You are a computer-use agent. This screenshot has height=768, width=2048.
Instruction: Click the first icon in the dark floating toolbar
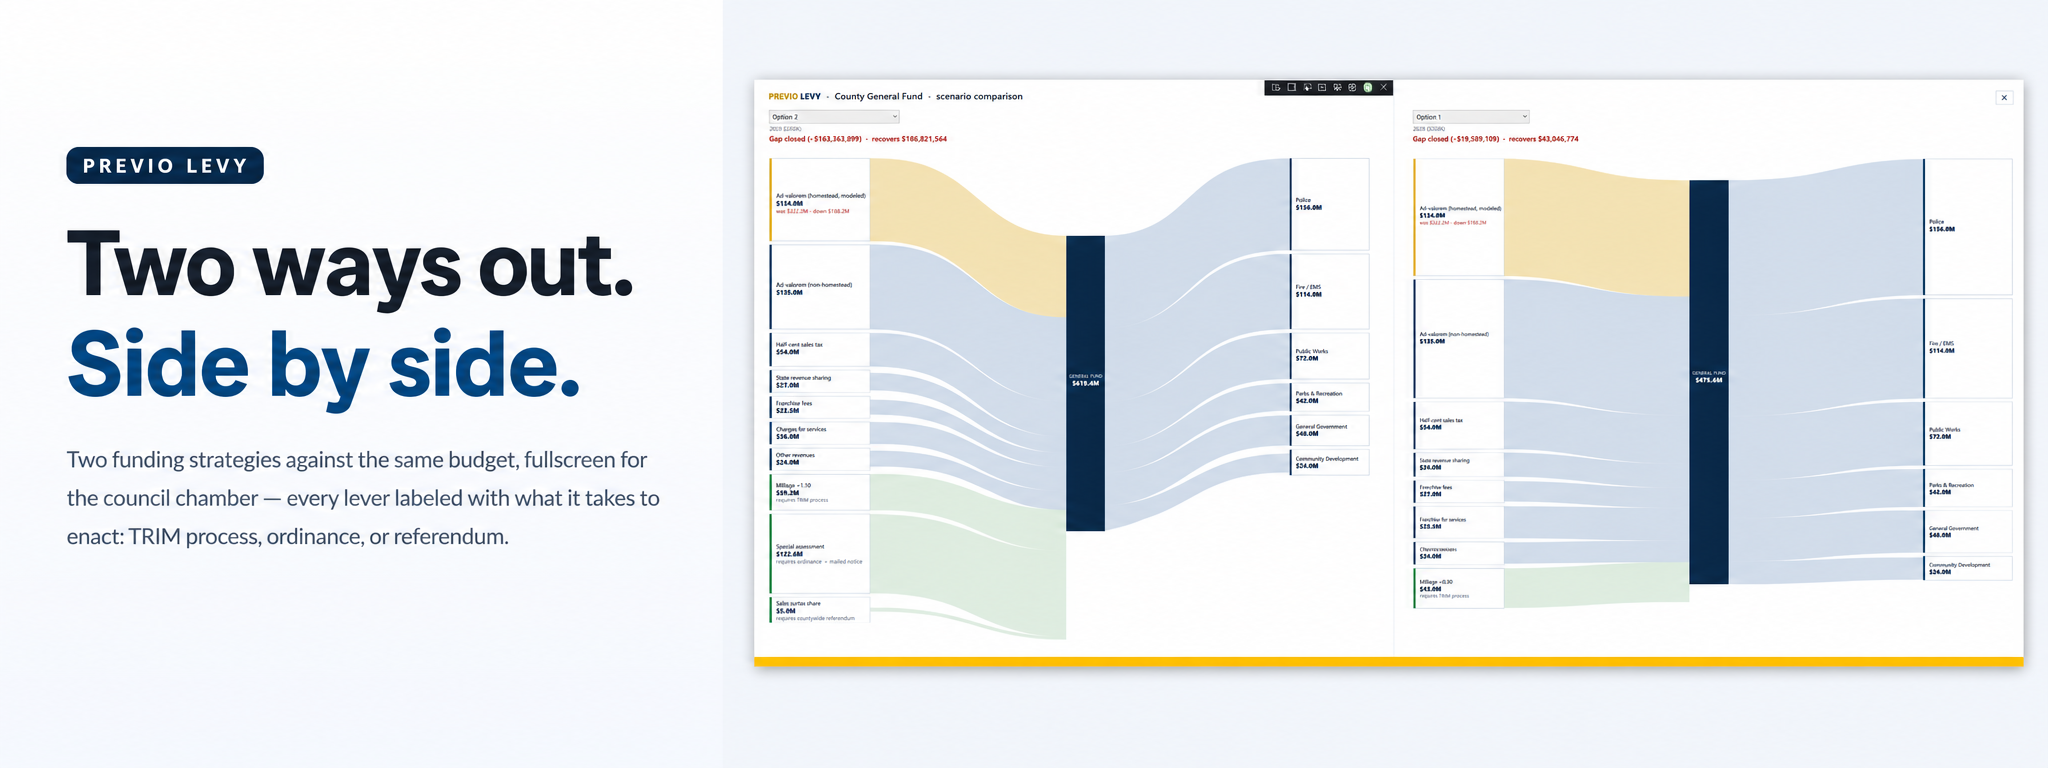point(1276,87)
